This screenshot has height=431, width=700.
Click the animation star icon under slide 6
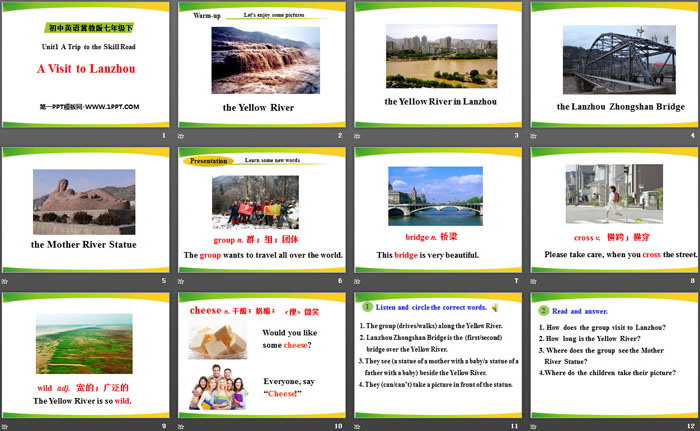pyautogui.click(x=181, y=281)
